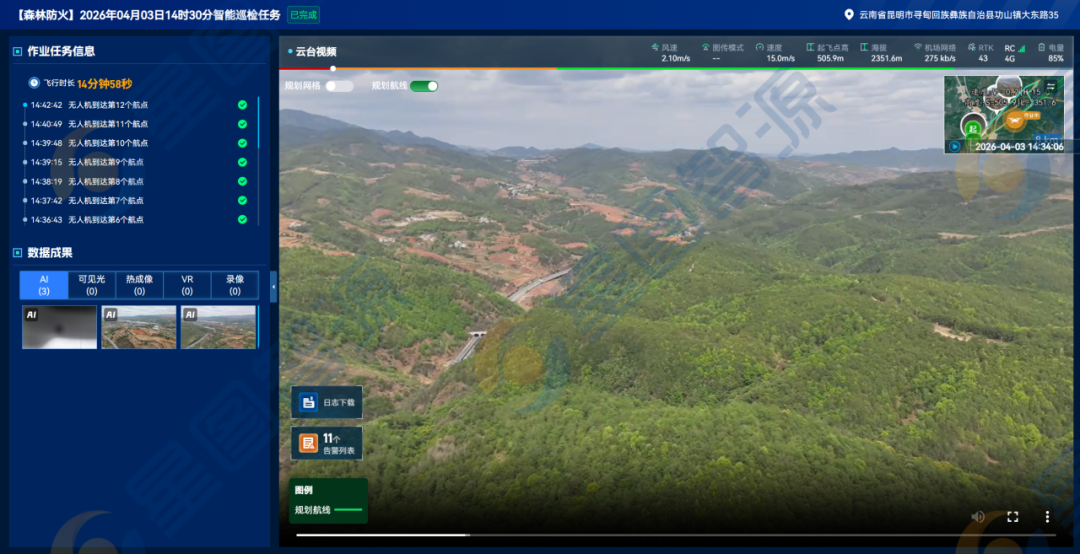Open the third AI thumbnail with highway
This screenshot has height=554, width=1080.
(218, 327)
